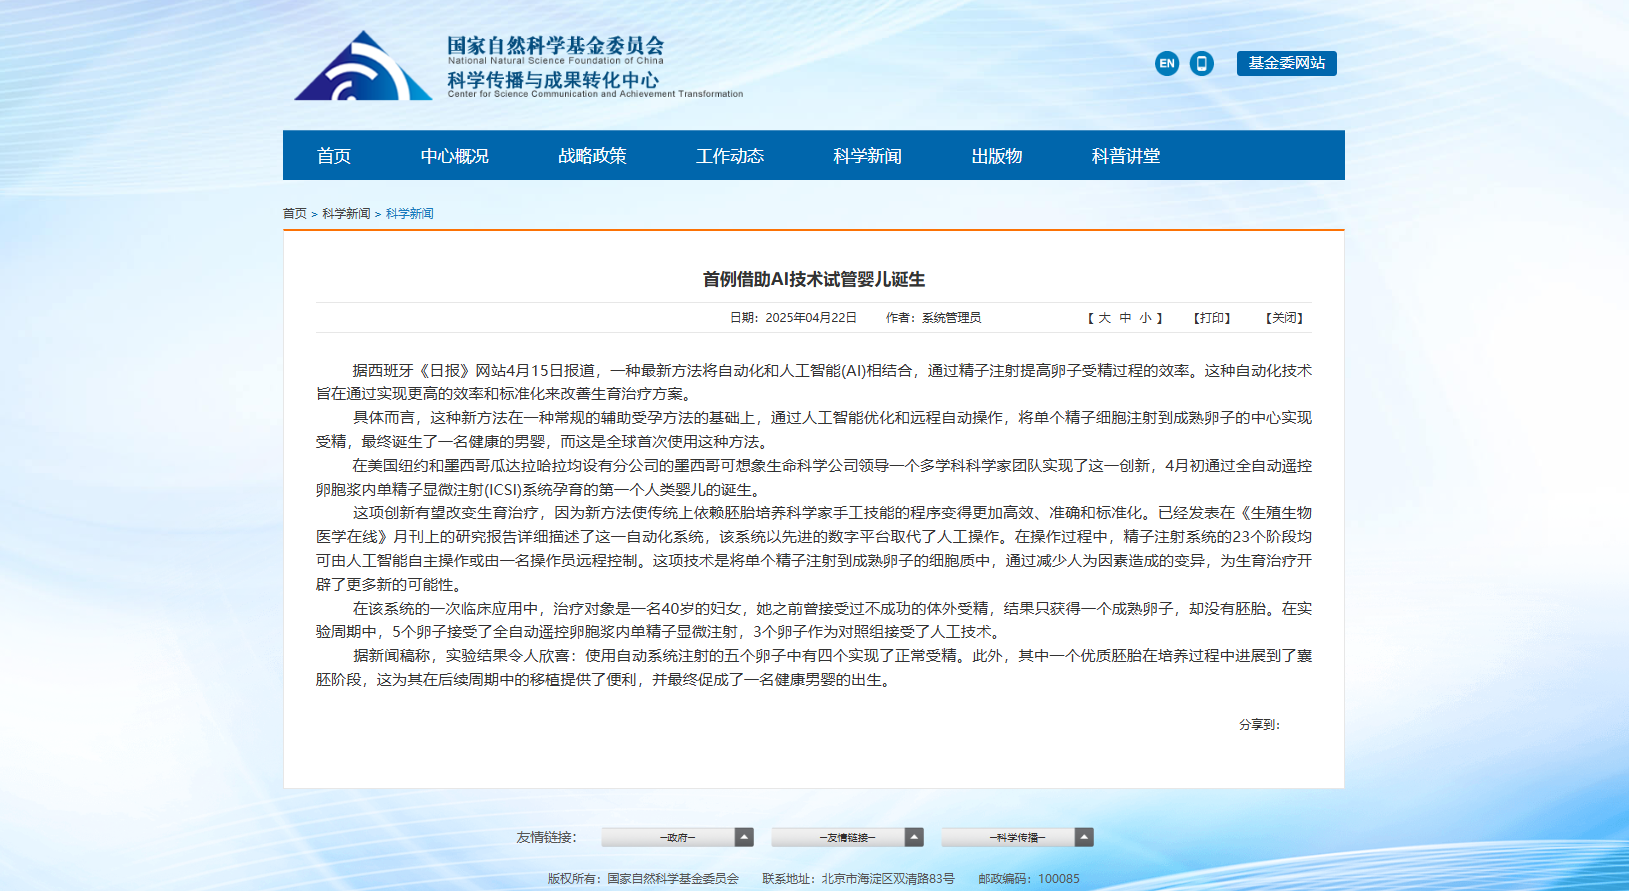This screenshot has height=891, width=1629.
Task: Click the EN language icon
Action: point(1166,64)
